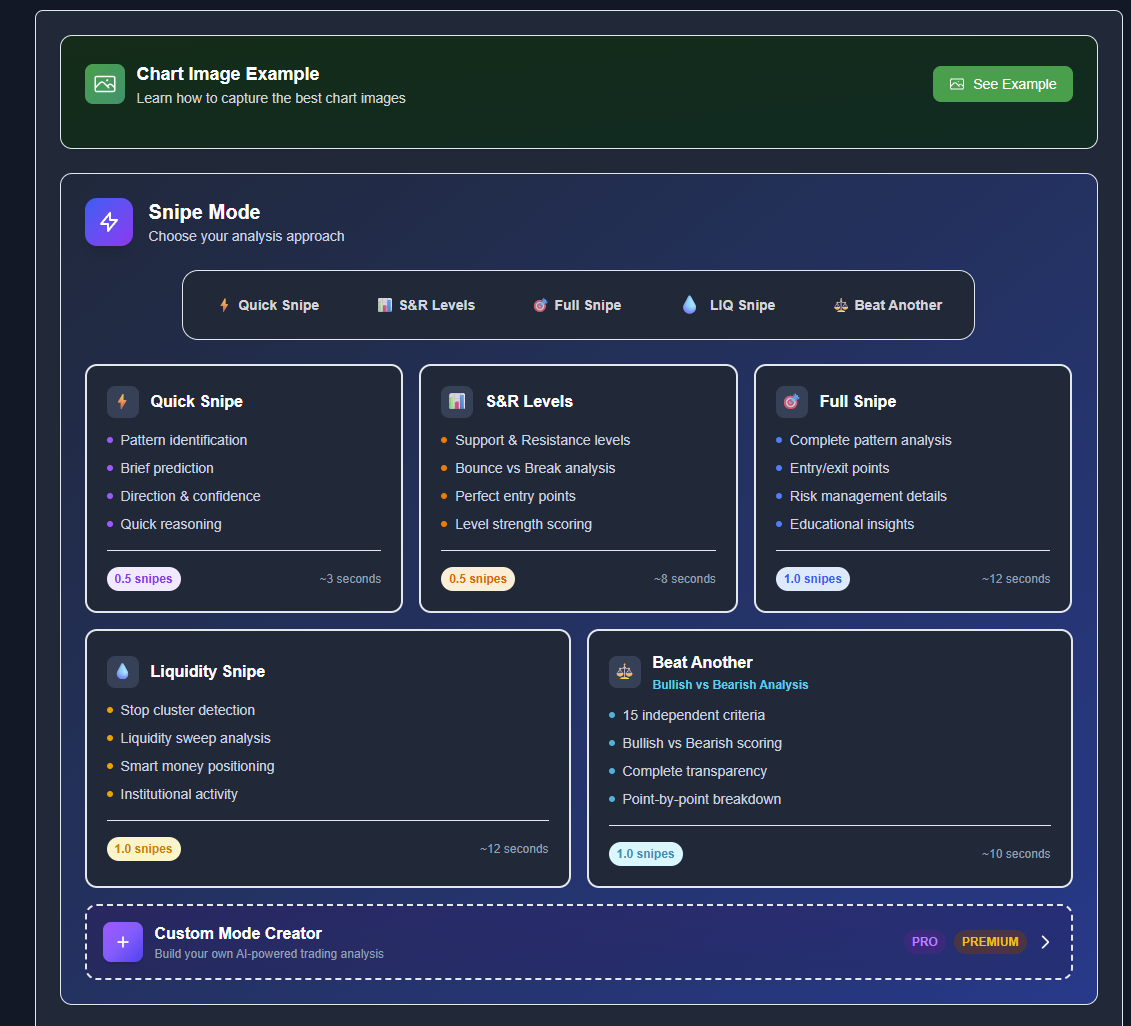1131x1026 pixels.
Task: Click the droplet icon on the LIQ Snipe tab
Action: tap(689, 304)
